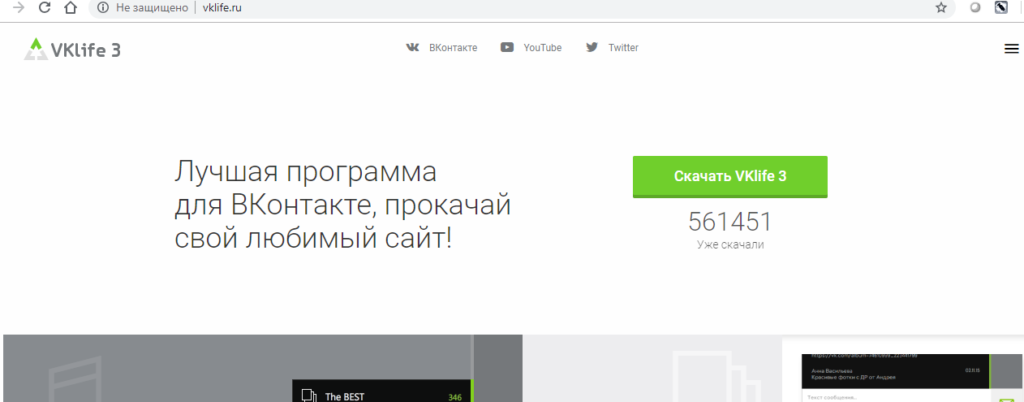The width and height of the screenshot is (1024, 402).
Task: Go to the browser home page
Action: pyautogui.click(x=71, y=8)
